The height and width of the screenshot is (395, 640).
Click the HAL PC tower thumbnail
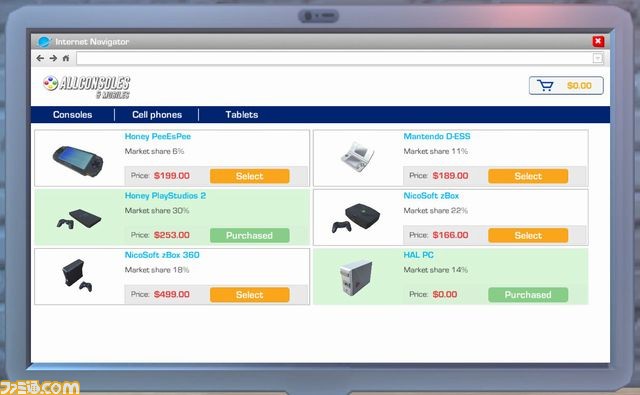pyautogui.click(x=356, y=277)
